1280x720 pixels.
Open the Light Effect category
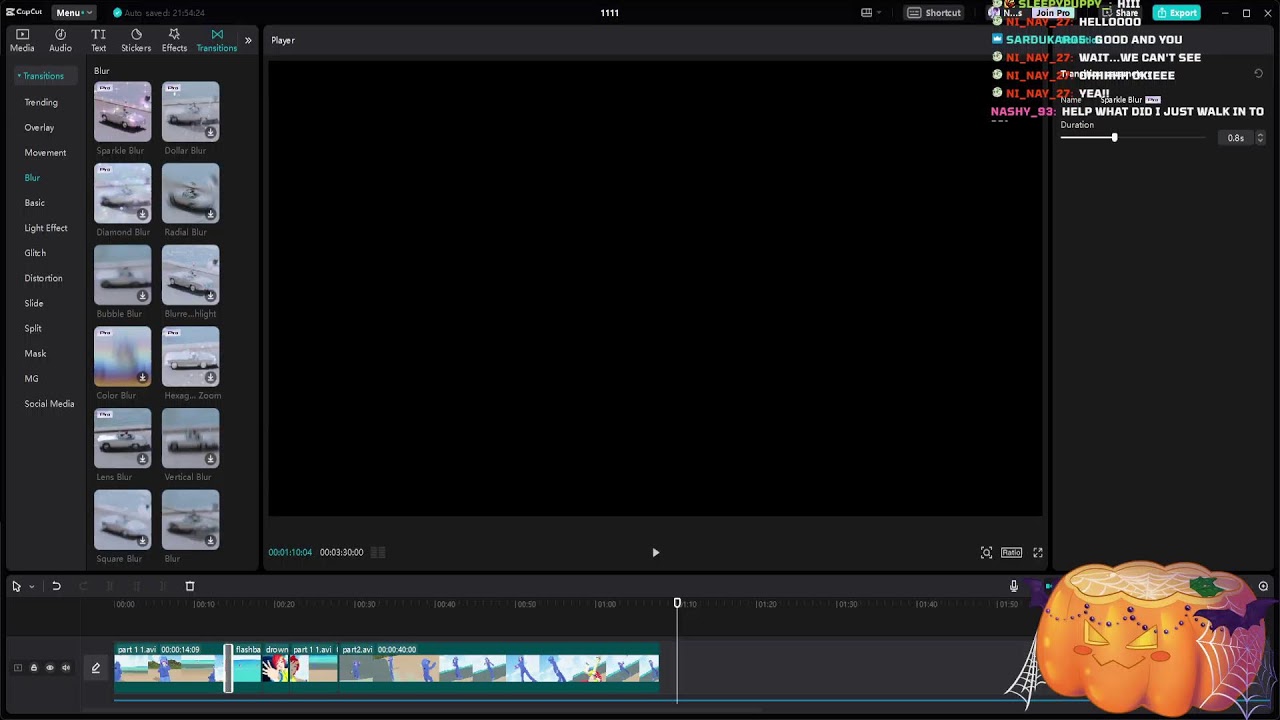point(46,228)
